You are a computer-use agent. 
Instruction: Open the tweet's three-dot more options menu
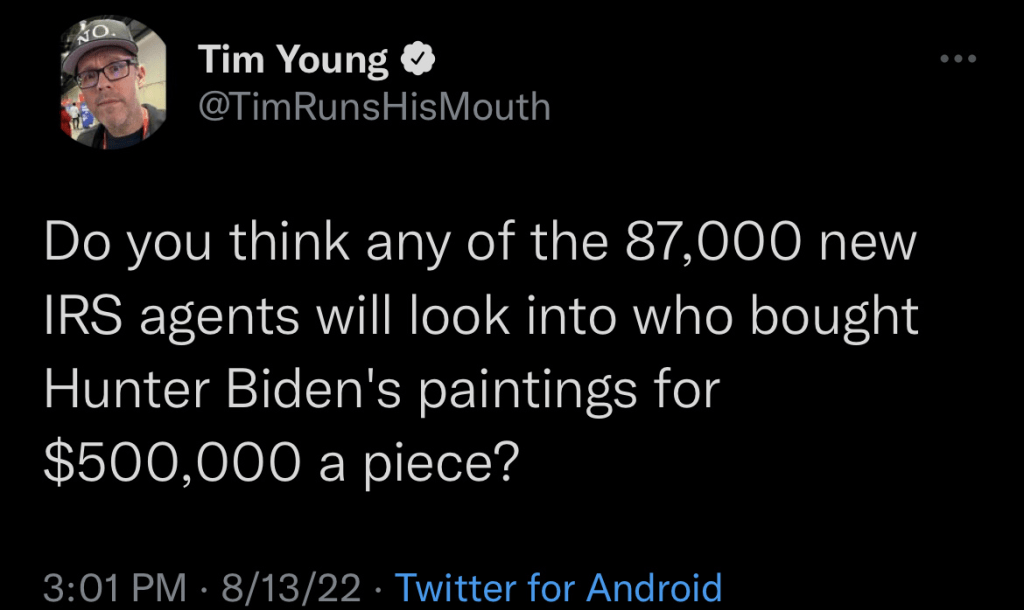[957, 61]
